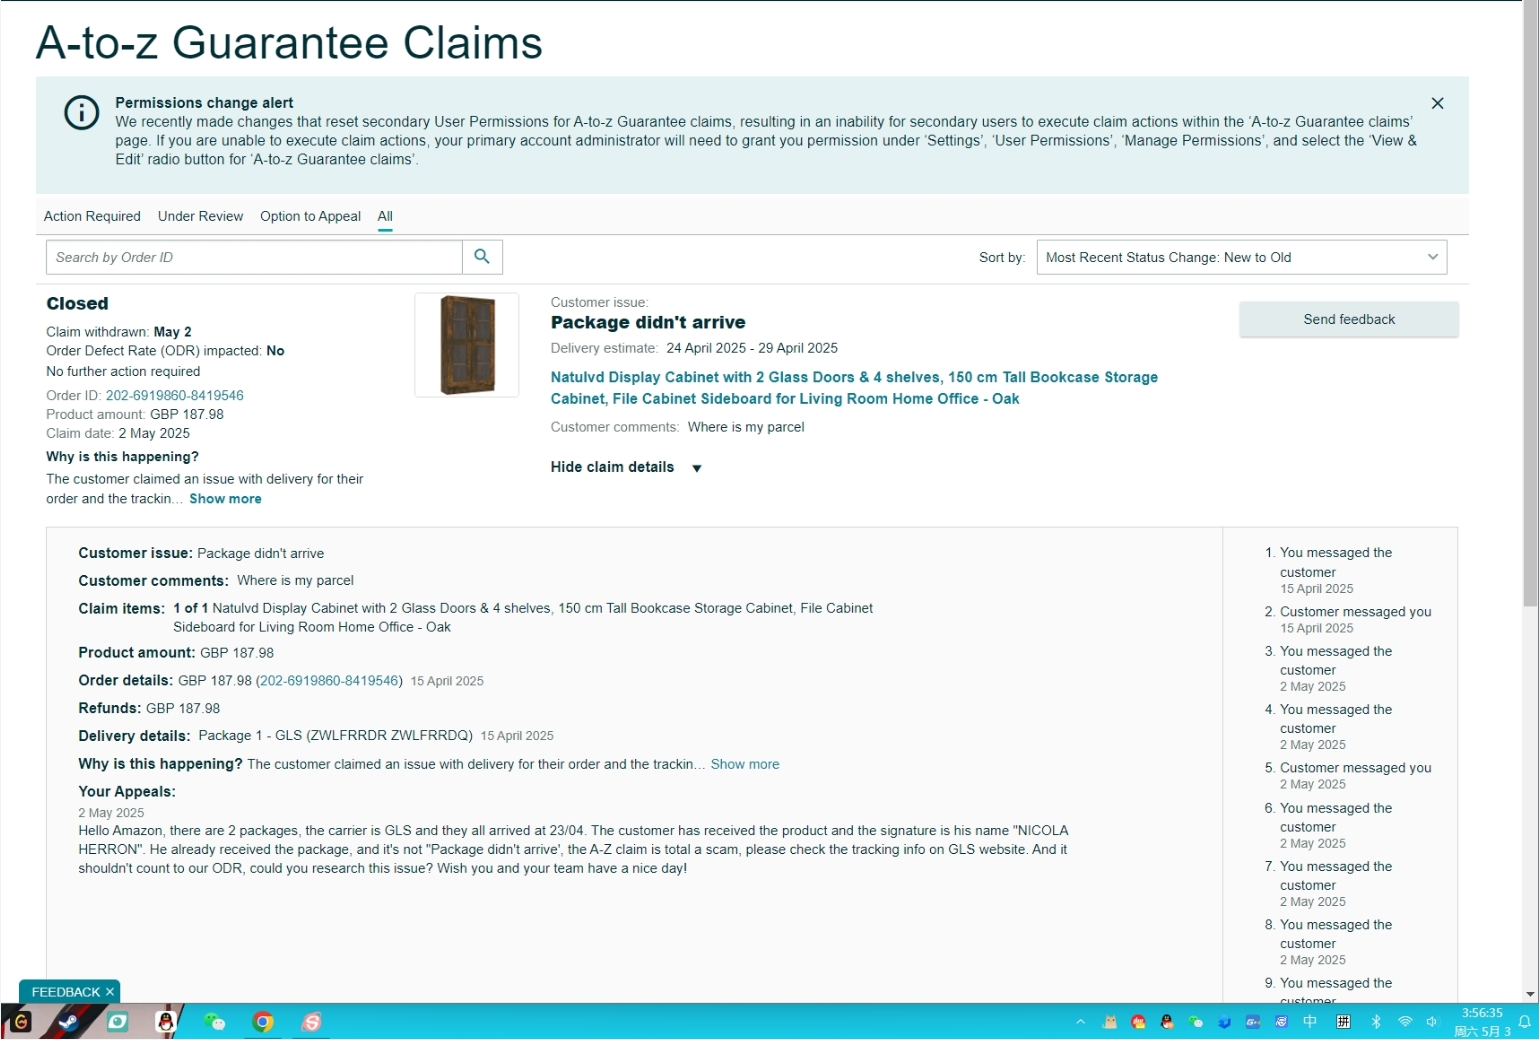This screenshot has height=1040, width=1540.
Task: Click the blue shield browser tray icon
Action: point(1282,1022)
